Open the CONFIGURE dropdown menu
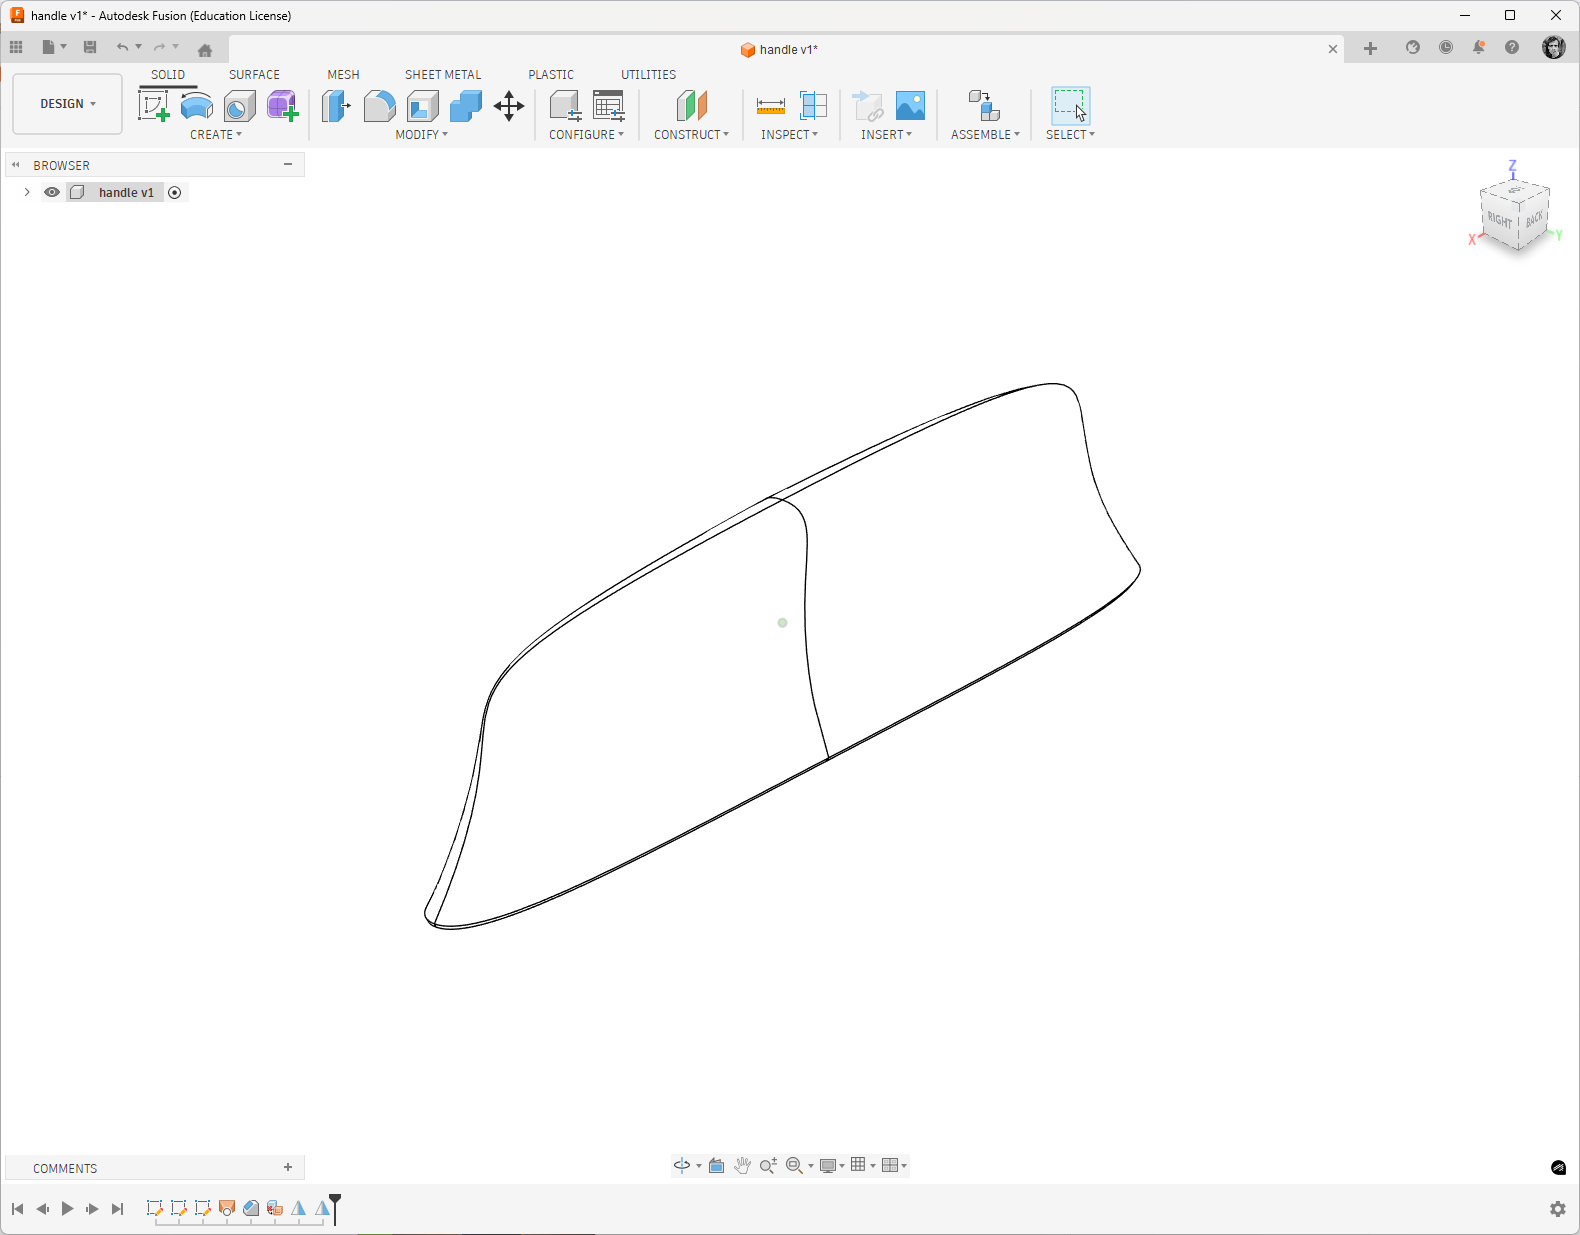 (586, 134)
